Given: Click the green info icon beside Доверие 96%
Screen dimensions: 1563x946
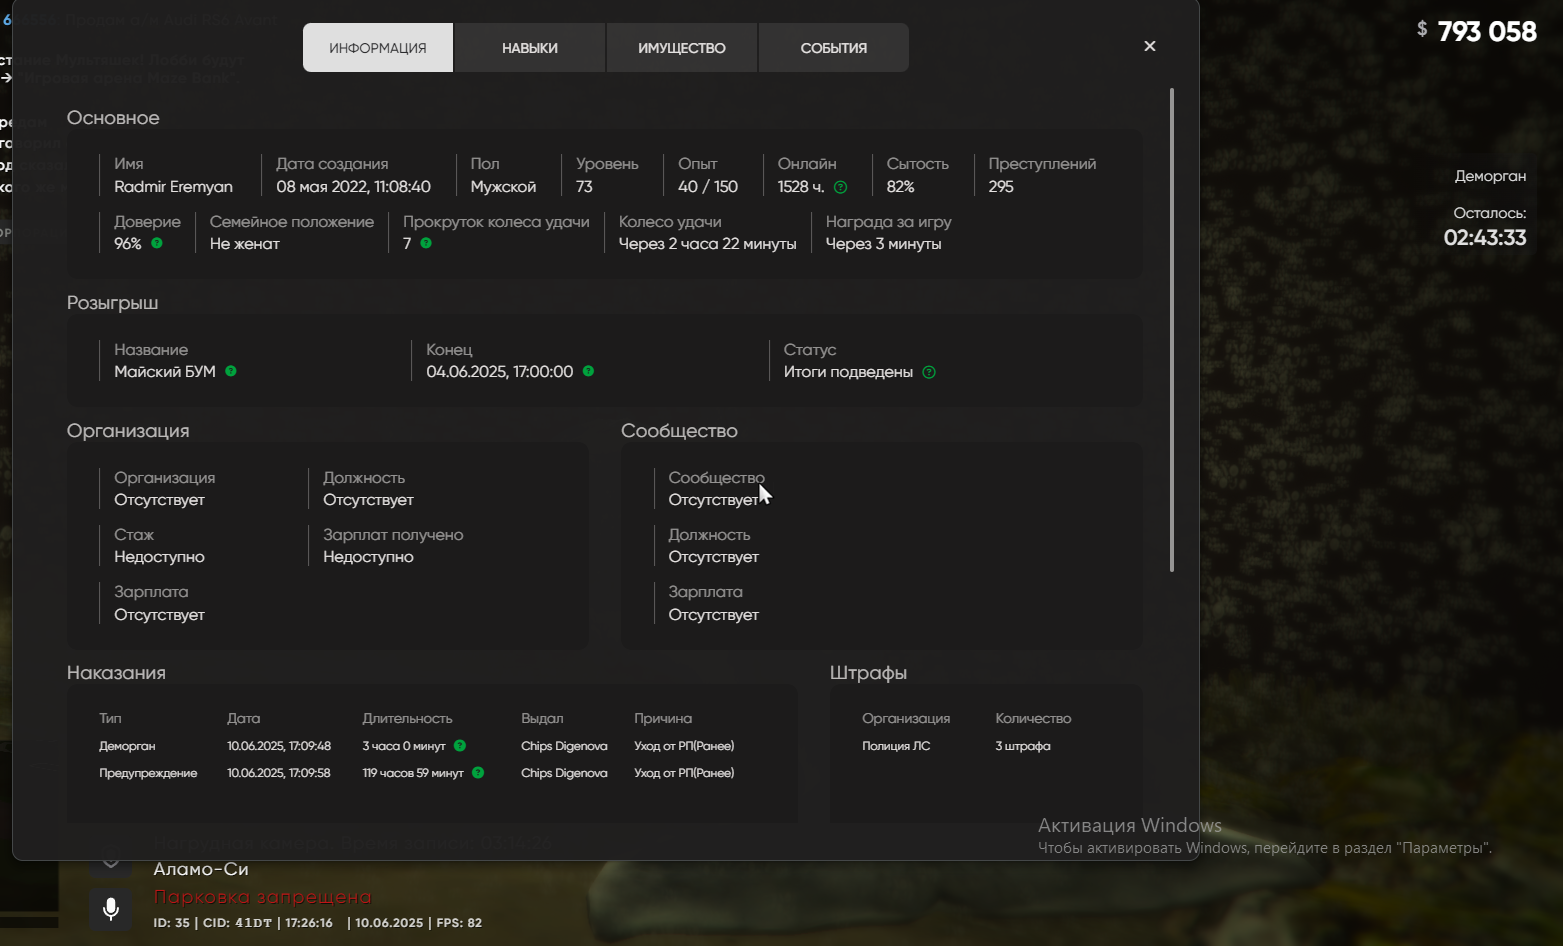Looking at the screenshot, I should pos(157,243).
